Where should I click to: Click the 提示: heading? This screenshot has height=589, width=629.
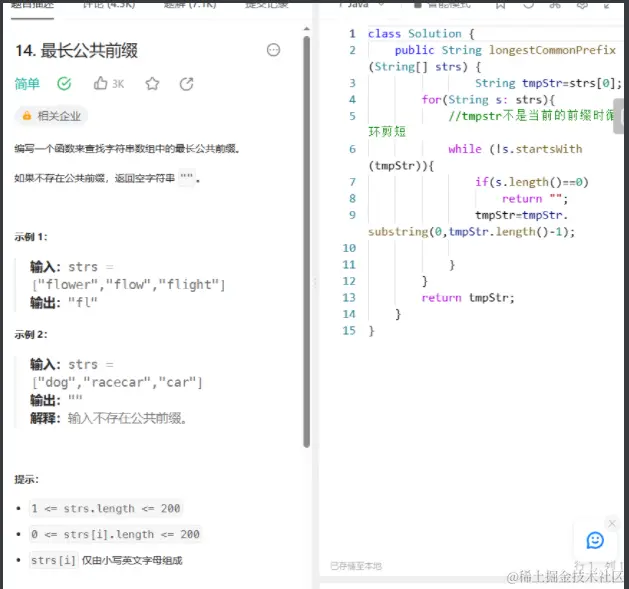coord(26,479)
